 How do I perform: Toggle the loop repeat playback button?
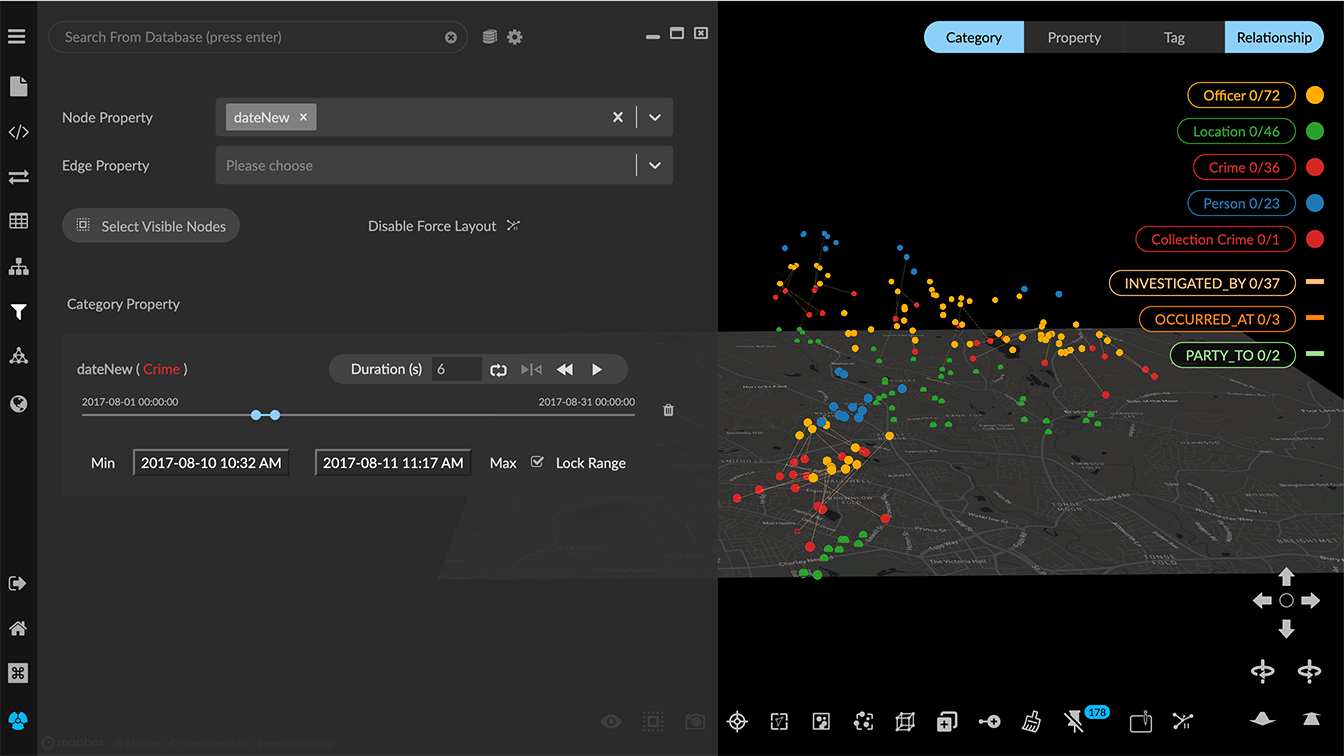click(498, 370)
